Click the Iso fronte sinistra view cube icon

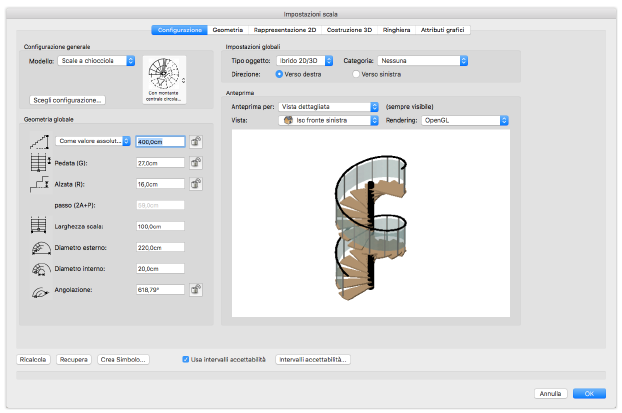pyautogui.click(x=288, y=120)
